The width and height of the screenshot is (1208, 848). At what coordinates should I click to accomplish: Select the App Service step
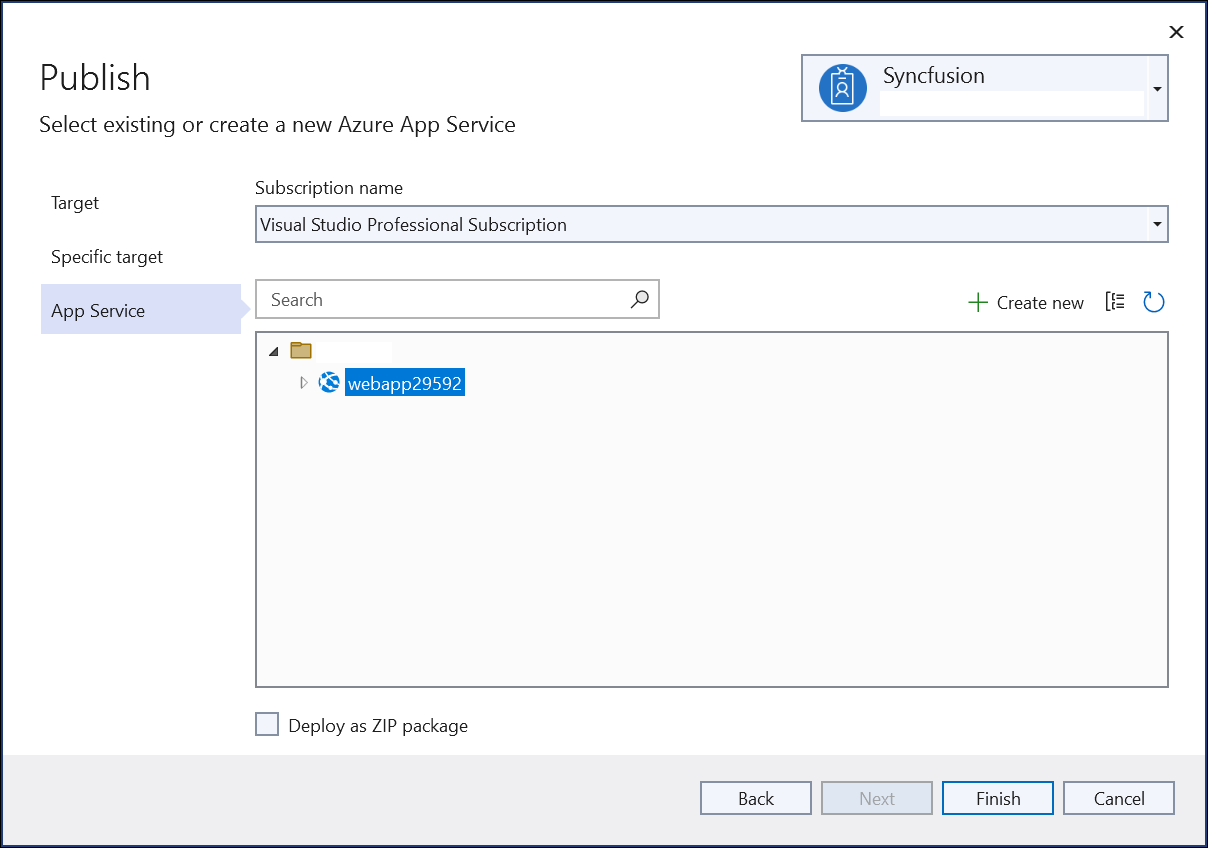98,311
